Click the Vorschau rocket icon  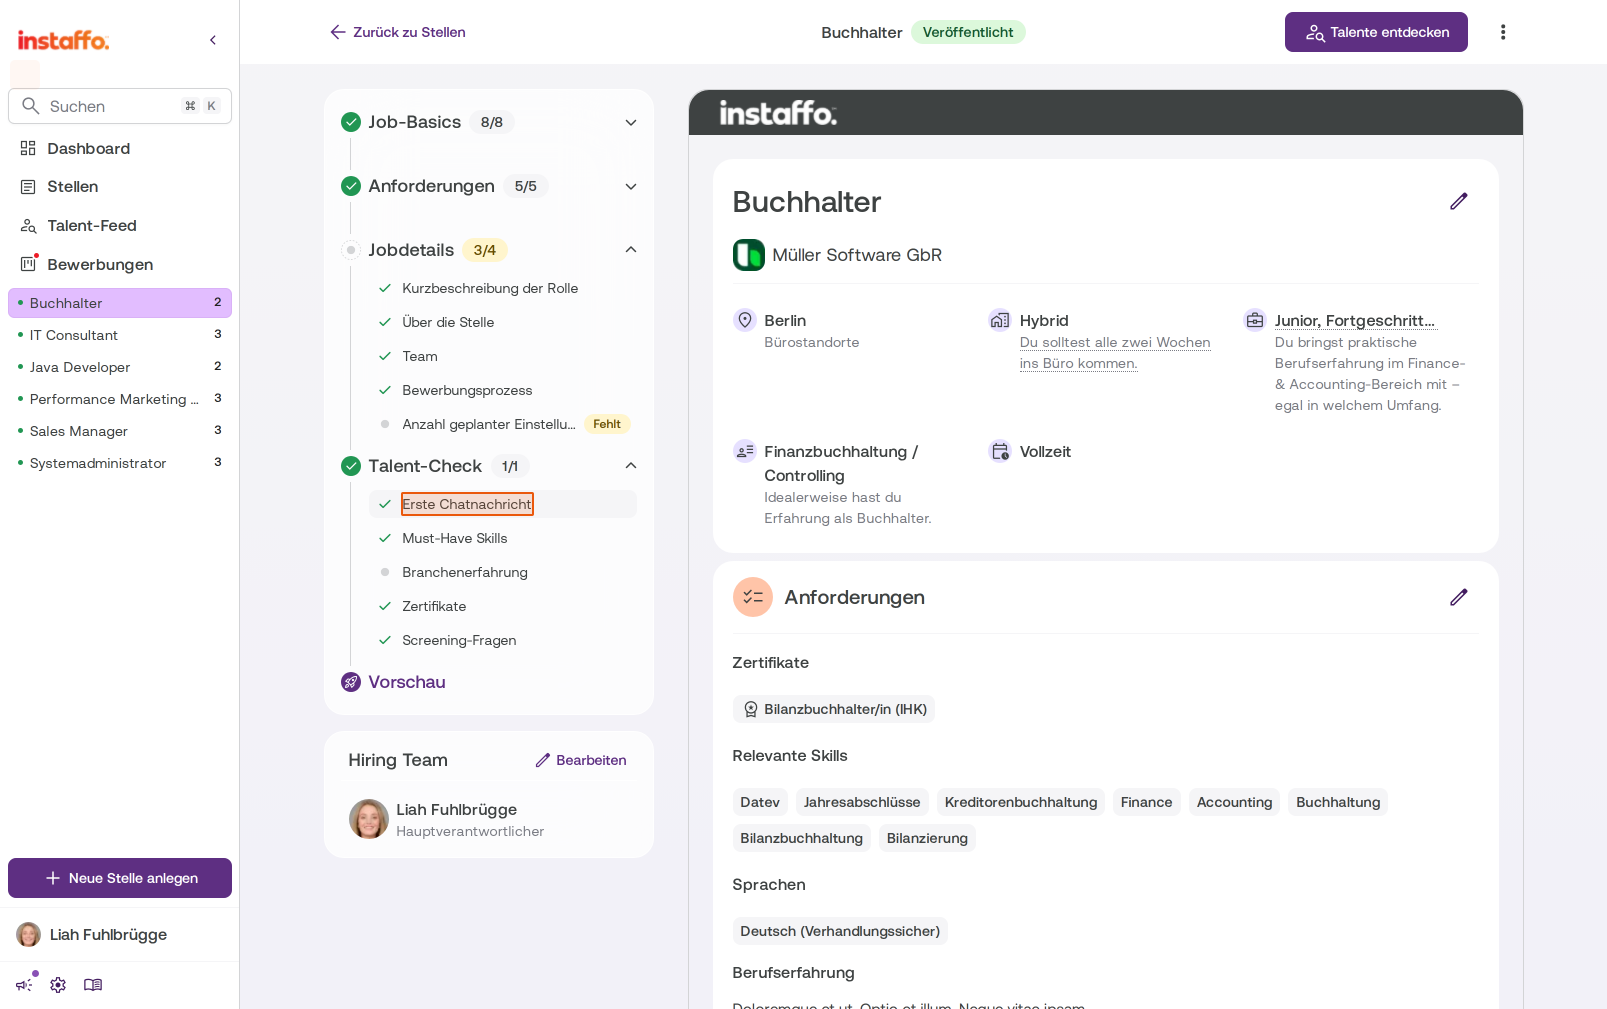(x=351, y=682)
